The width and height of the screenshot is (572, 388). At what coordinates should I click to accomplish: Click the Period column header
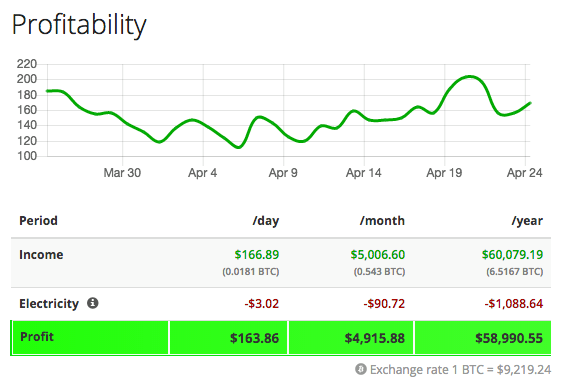(x=38, y=221)
